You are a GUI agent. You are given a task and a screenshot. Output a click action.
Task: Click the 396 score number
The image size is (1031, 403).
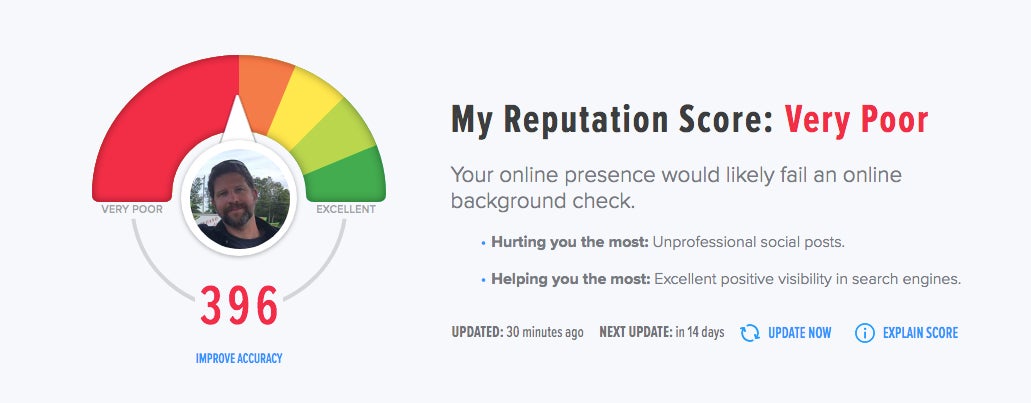(x=239, y=306)
